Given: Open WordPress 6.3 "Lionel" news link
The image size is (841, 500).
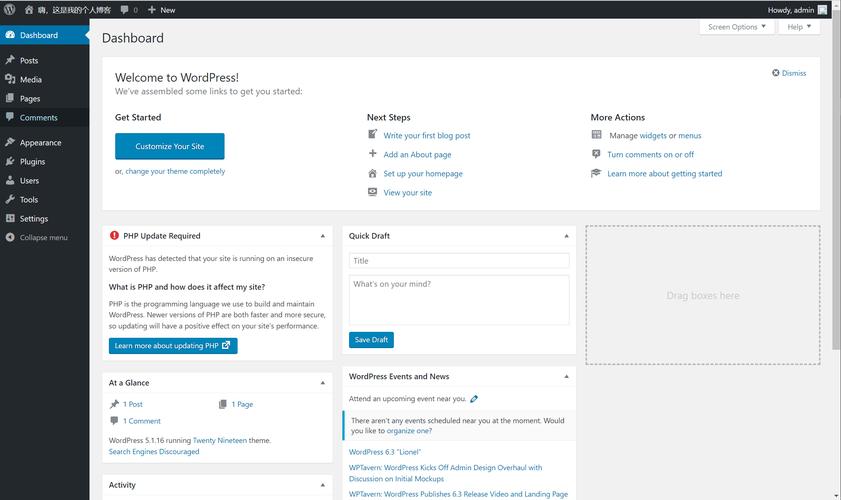Looking at the screenshot, I should tap(385, 452).
